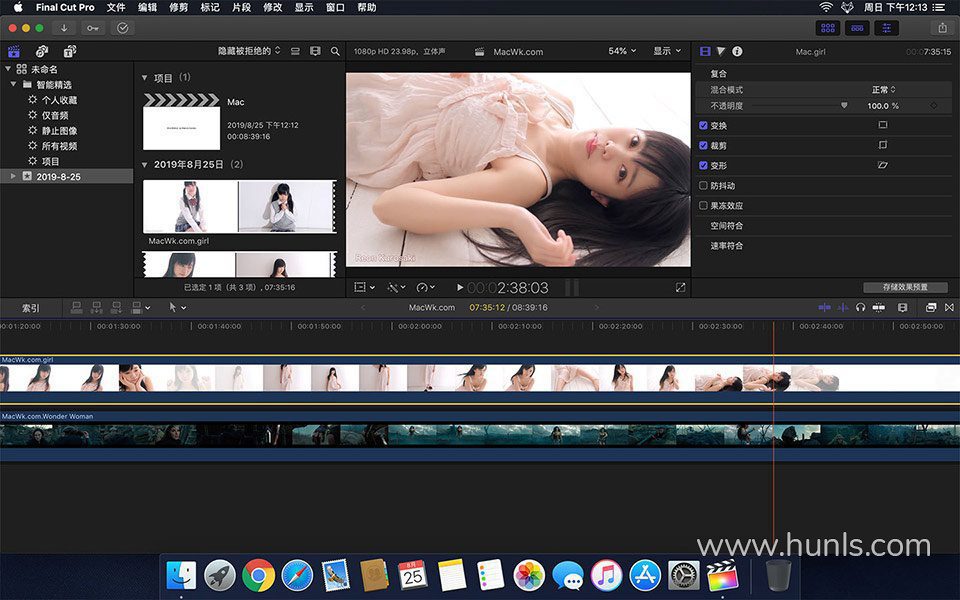Show the effects browser icon
Image resolution: width=960 pixels, height=600 pixels.
point(931,307)
